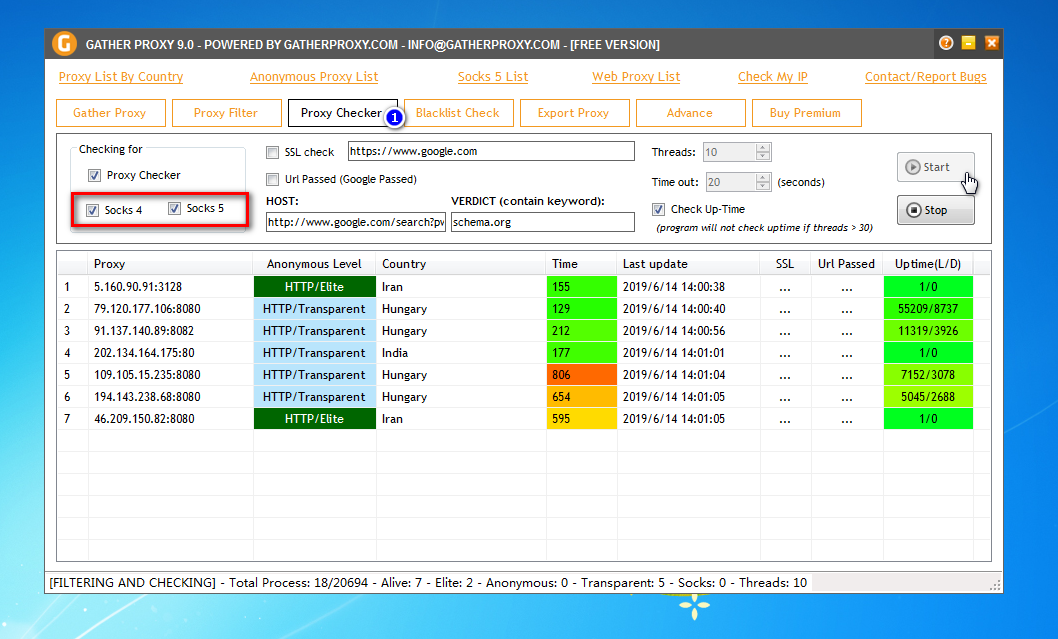
Task: Open the Socks 5 List link
Action: coord(493,77)
